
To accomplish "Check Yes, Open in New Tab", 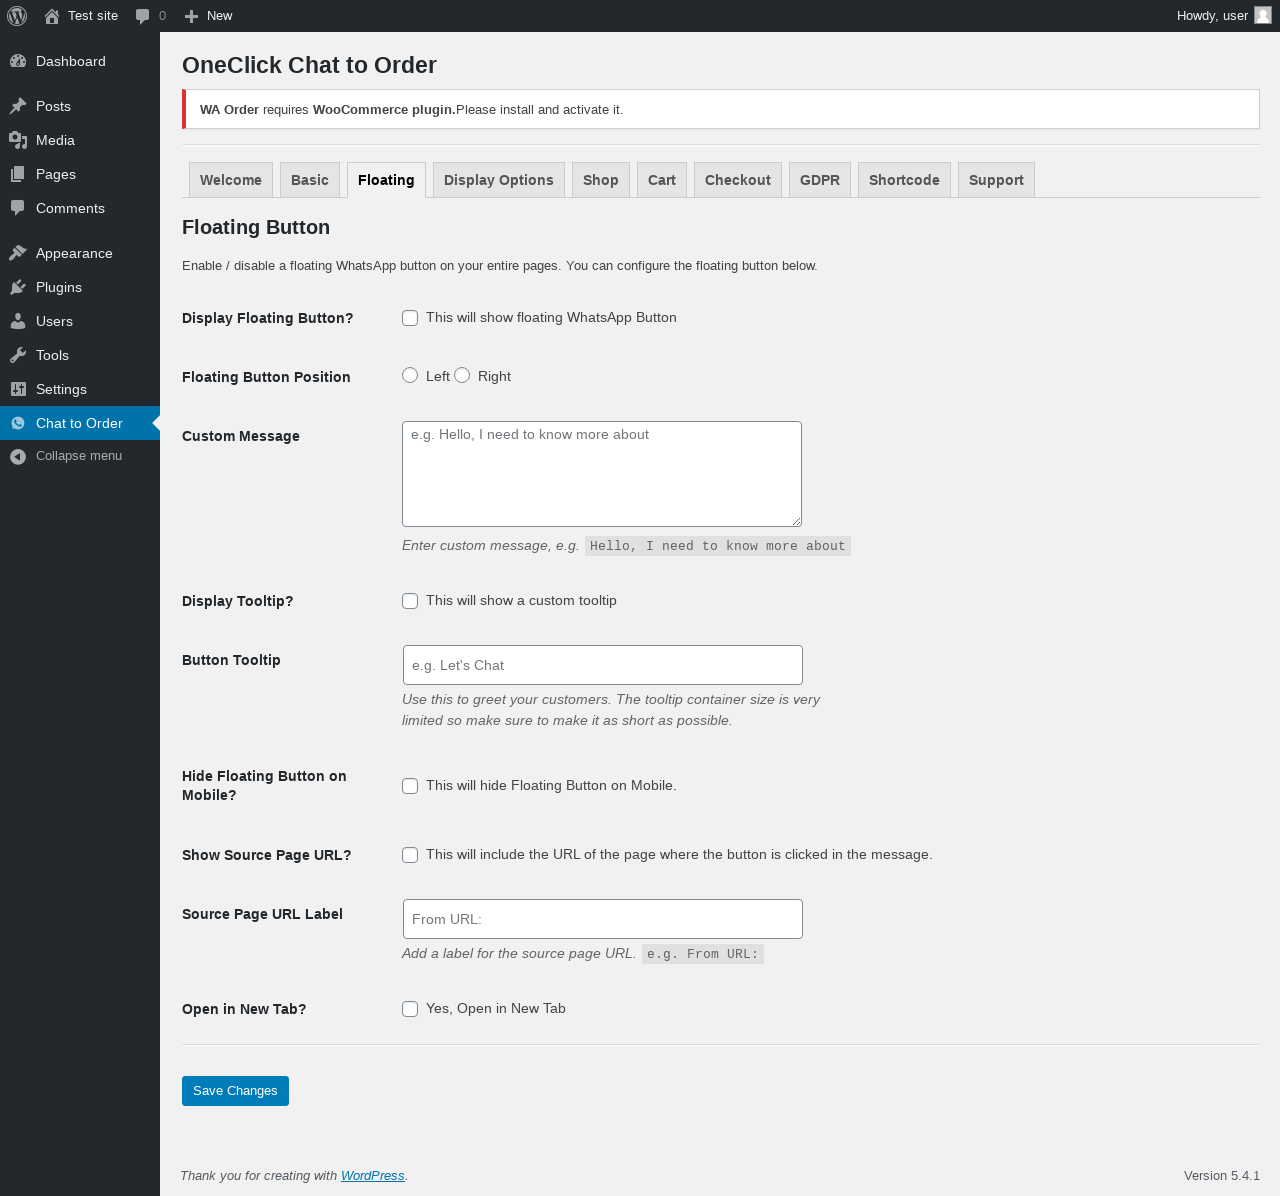I will tap(410, 1009).
